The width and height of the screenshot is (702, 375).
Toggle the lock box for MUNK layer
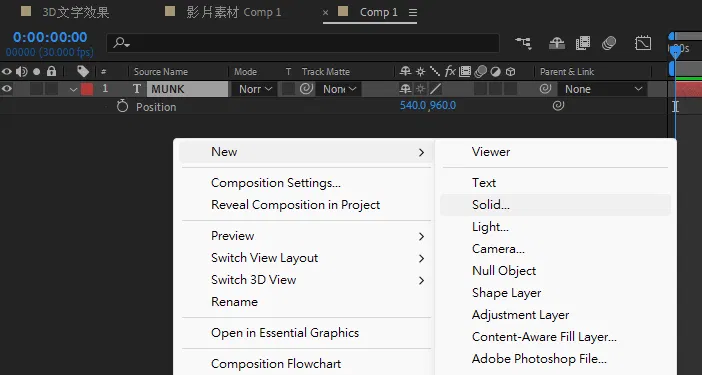click(51, 89)
